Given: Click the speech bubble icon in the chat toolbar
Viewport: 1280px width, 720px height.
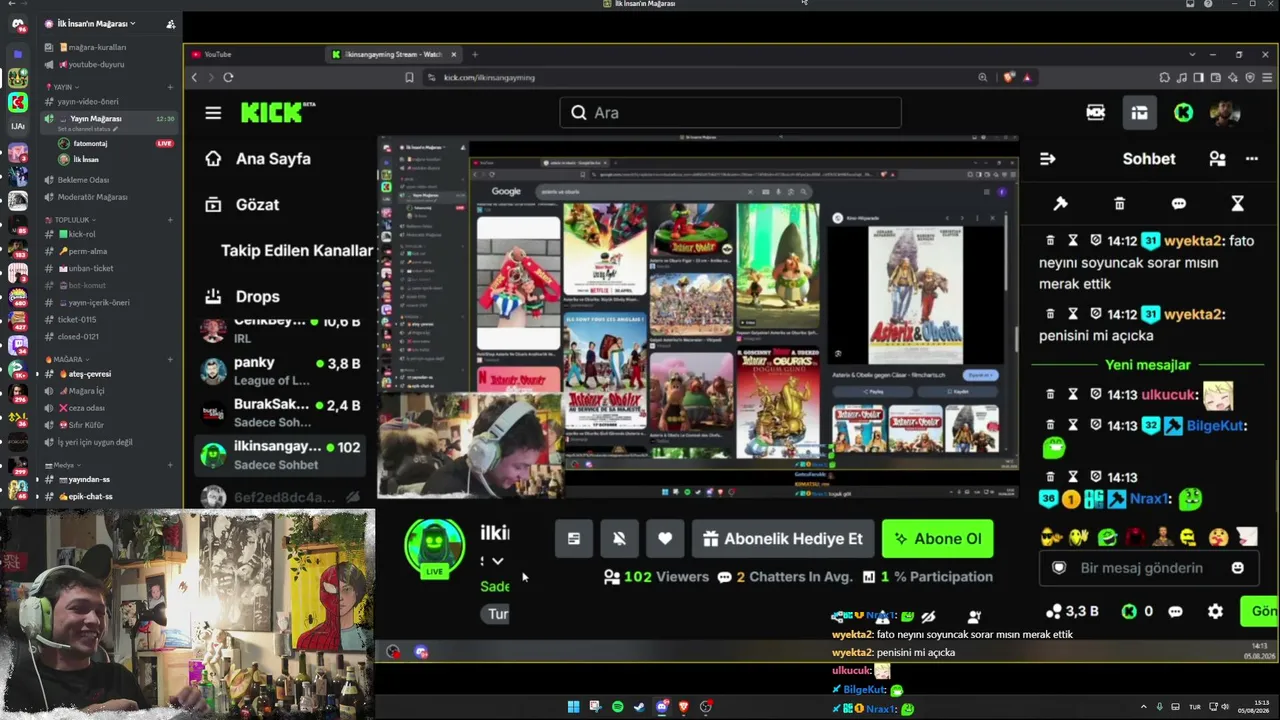Looking at the screenshot, I should pyautogui.click(x=1178, y=204).
